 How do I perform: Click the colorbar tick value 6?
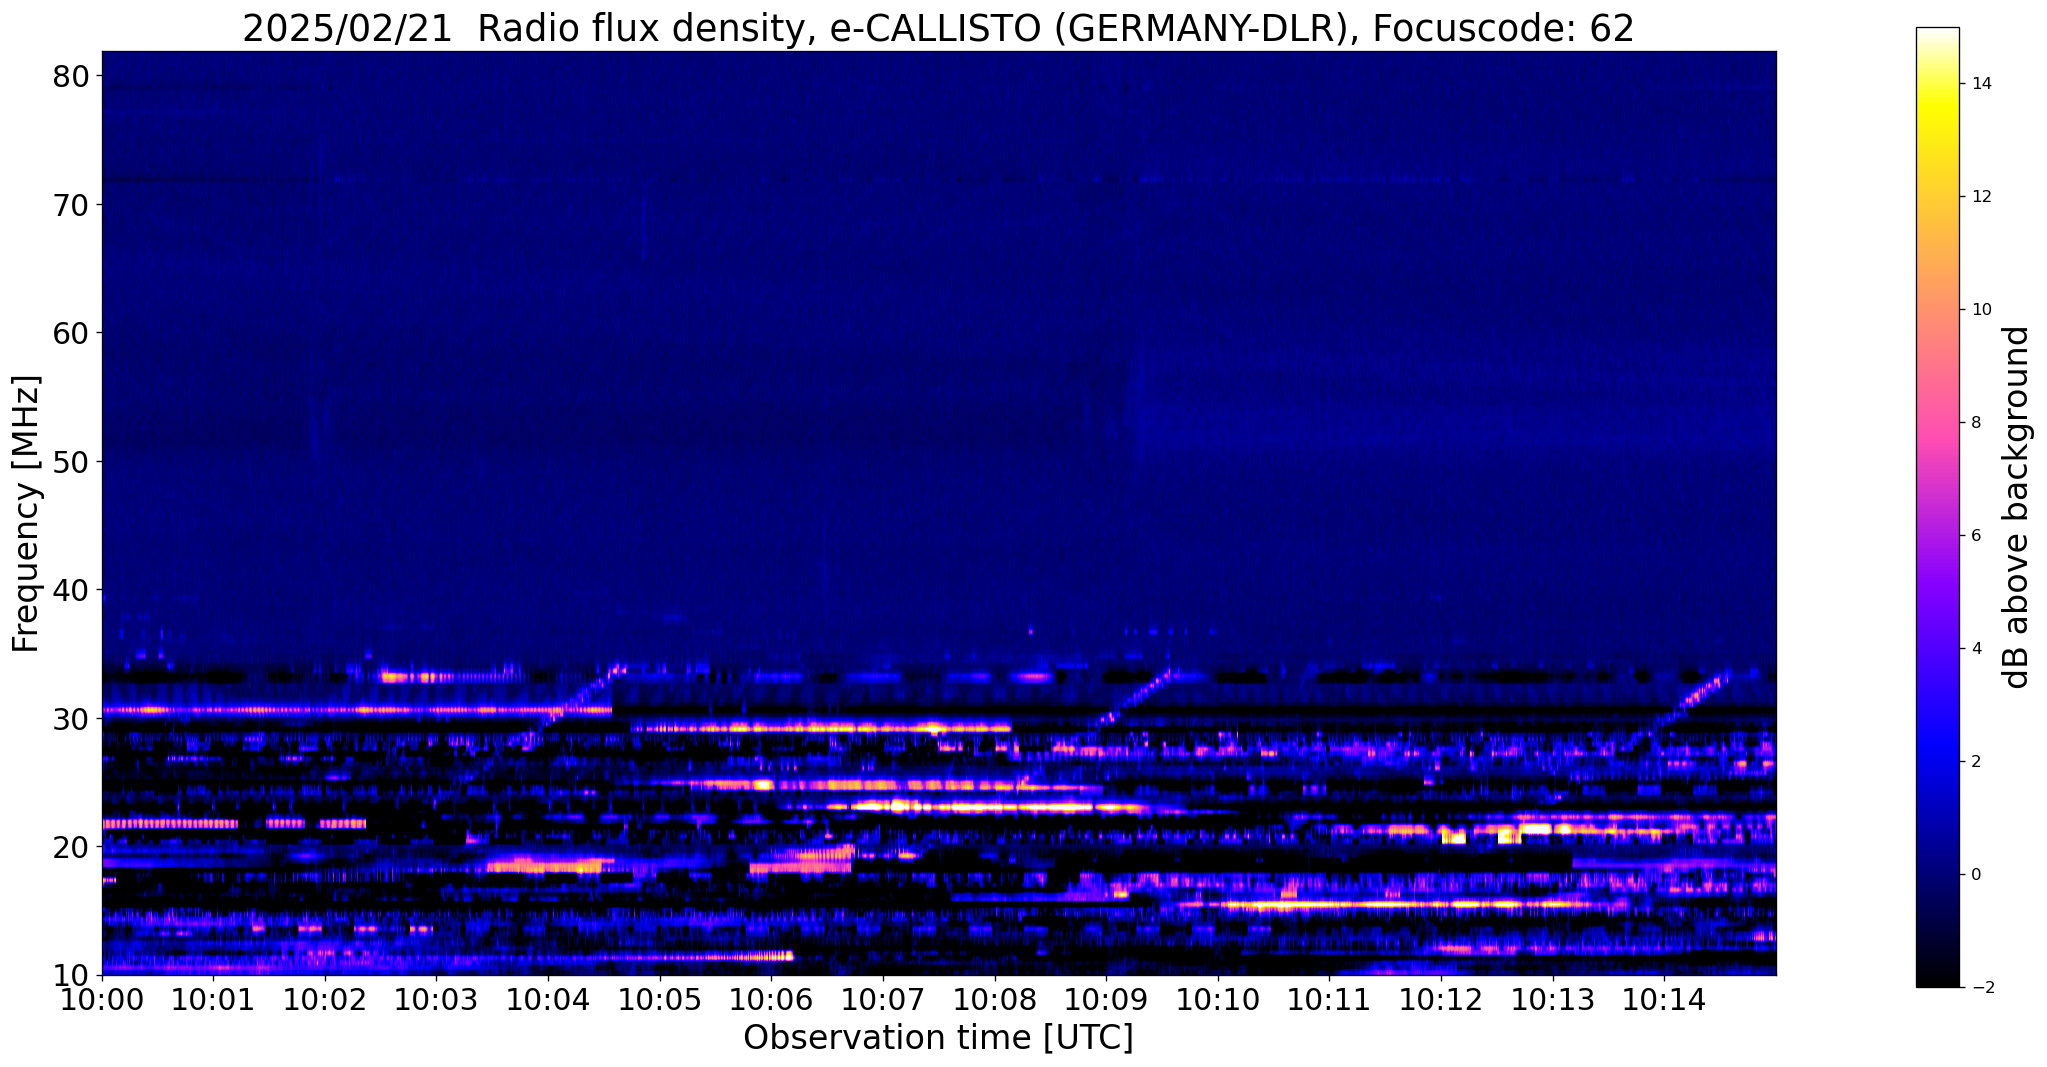coord(1975,536)
